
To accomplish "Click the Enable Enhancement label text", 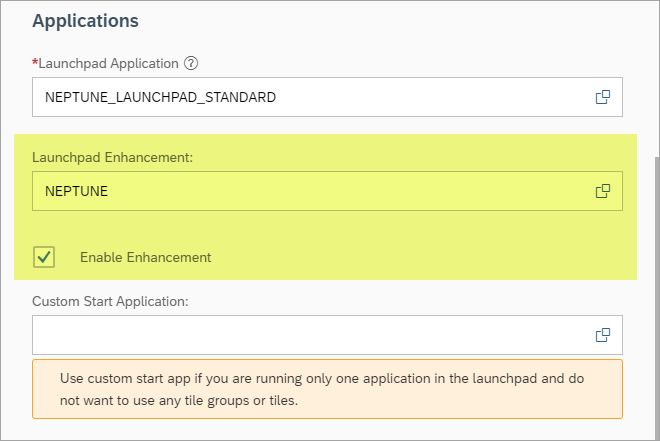I will (x=146, y=257).
